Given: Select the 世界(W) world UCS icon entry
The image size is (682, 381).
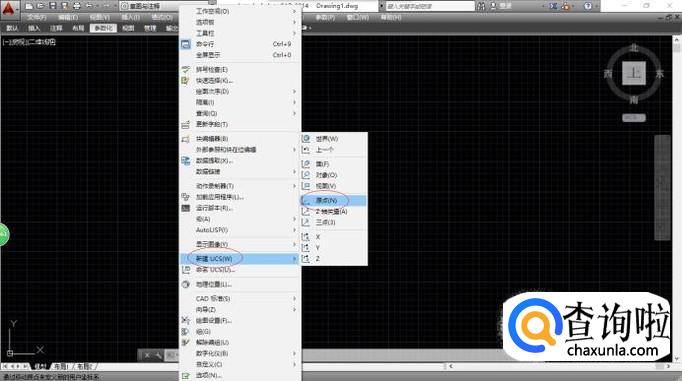Looking at the screenshot, I should point(306,138).
